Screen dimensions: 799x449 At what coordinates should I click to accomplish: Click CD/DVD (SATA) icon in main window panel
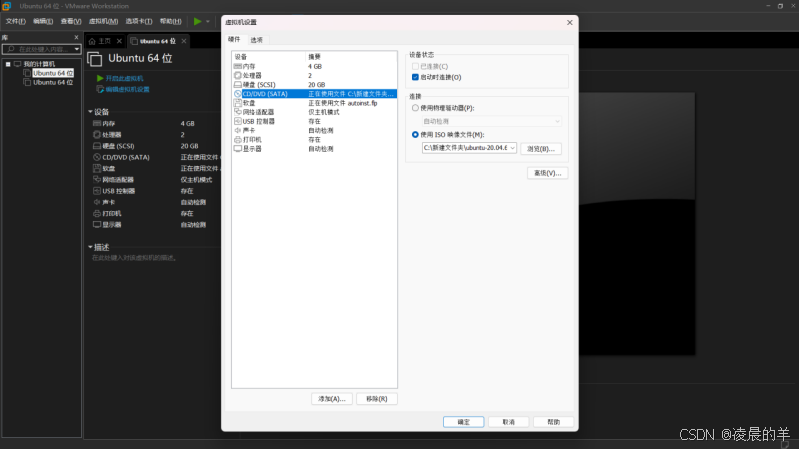pos(97,157)
